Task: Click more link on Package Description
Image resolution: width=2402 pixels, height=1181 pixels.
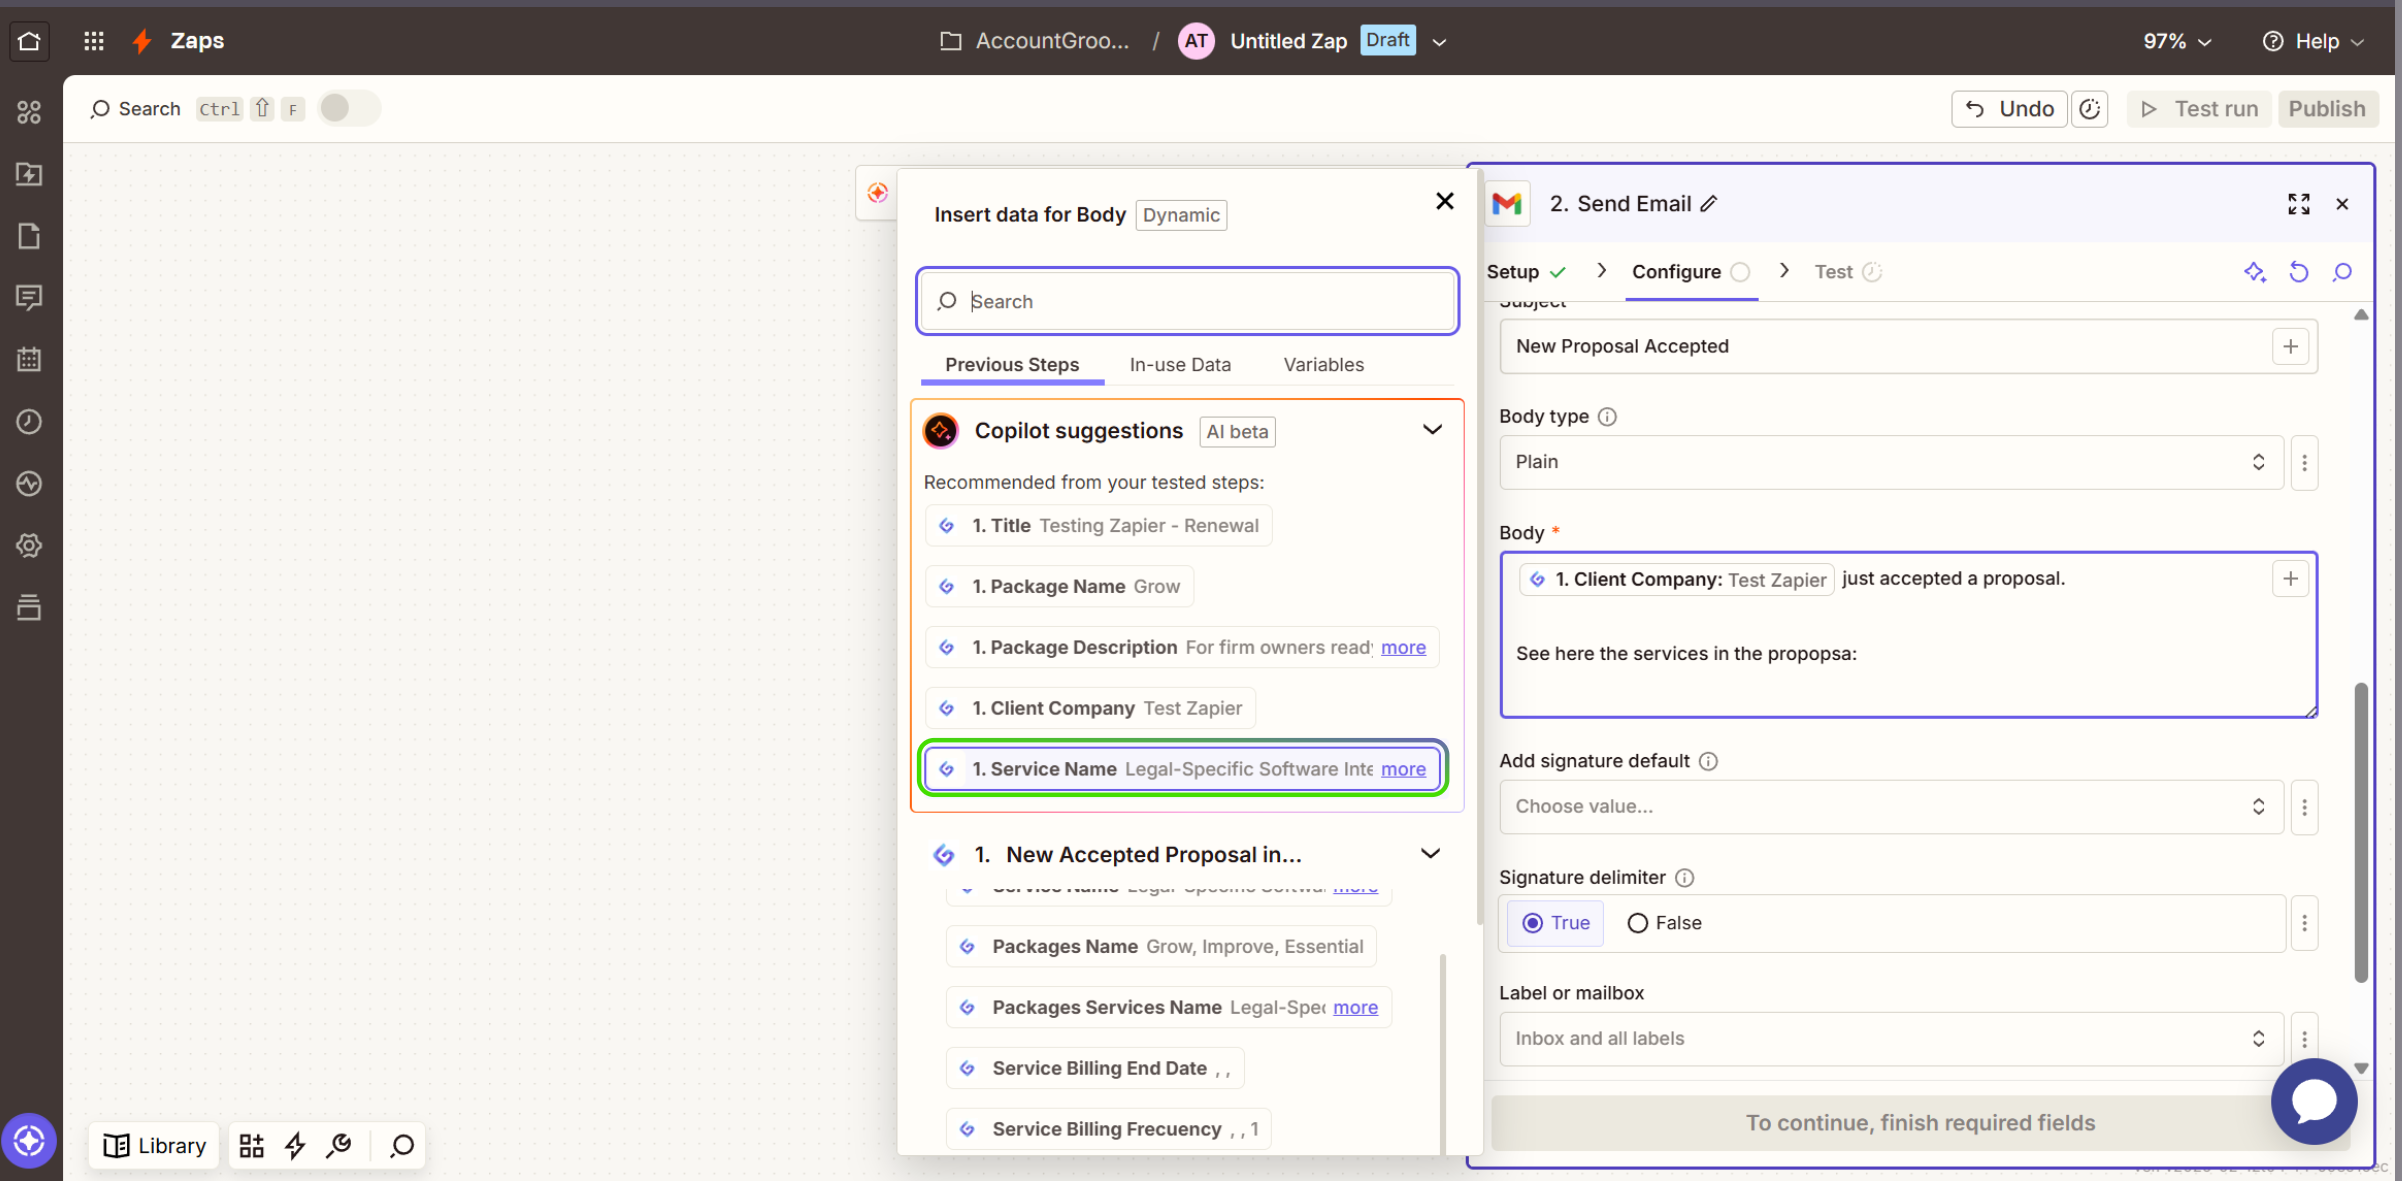Action: click(1403, 648)
